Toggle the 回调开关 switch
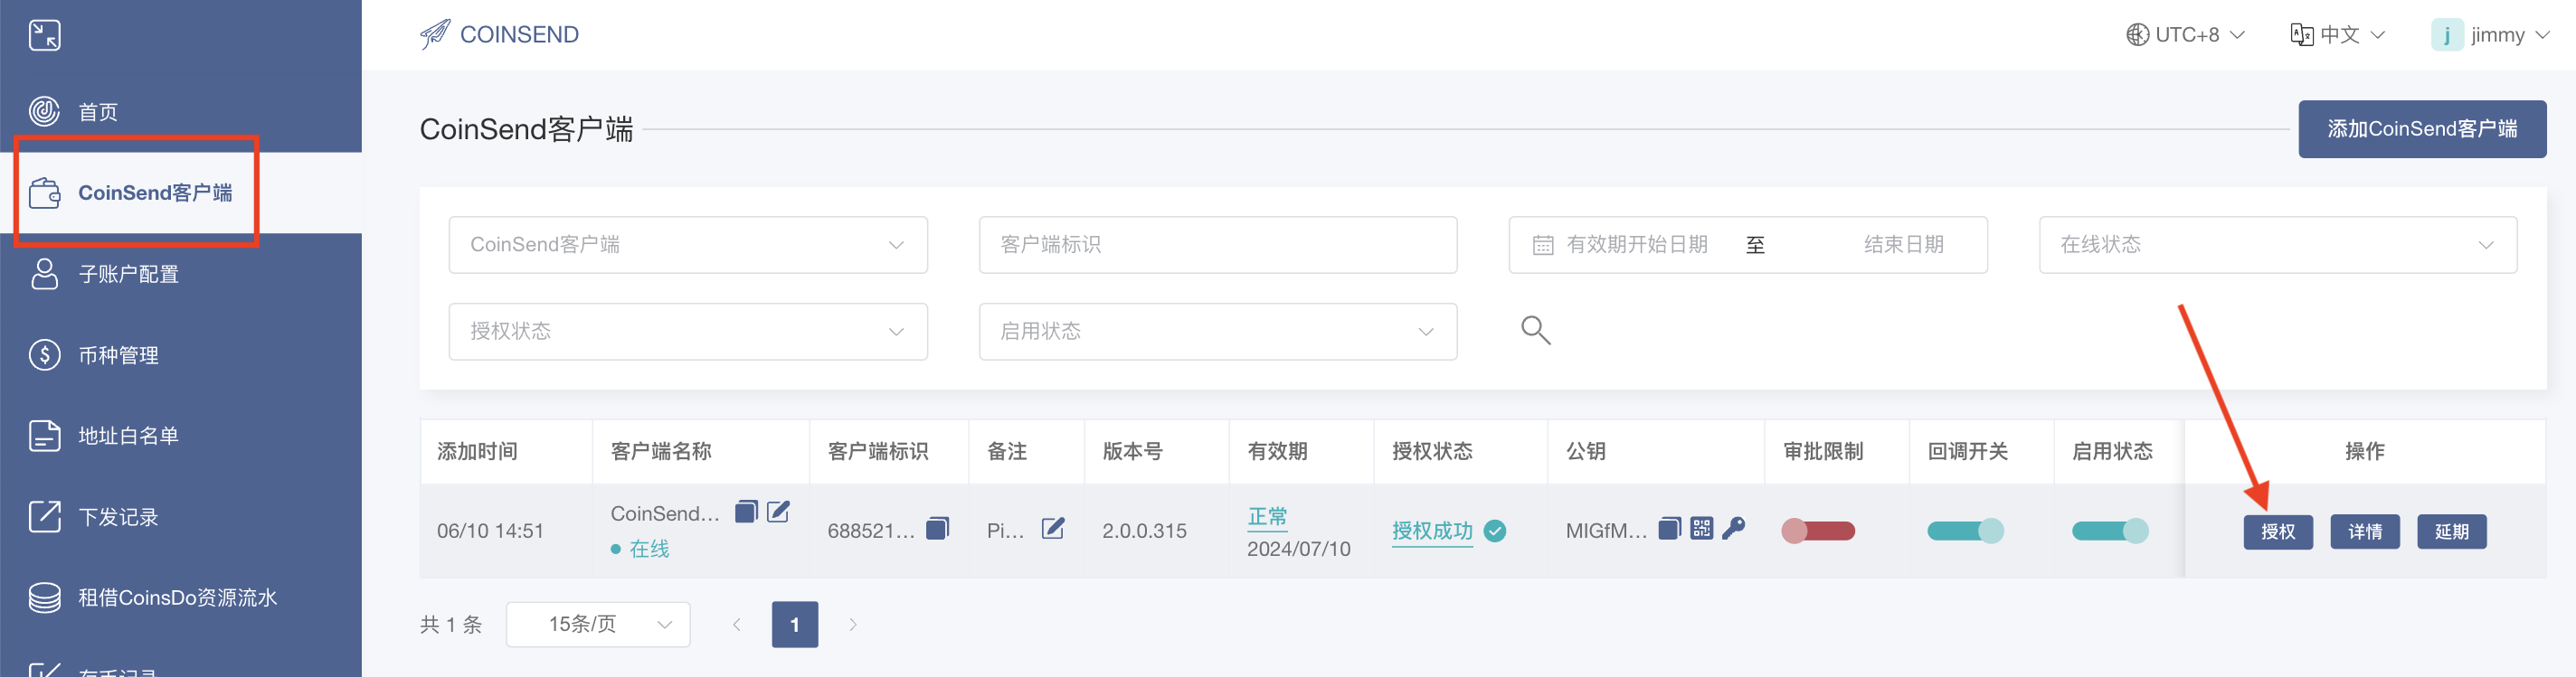 1964,531
